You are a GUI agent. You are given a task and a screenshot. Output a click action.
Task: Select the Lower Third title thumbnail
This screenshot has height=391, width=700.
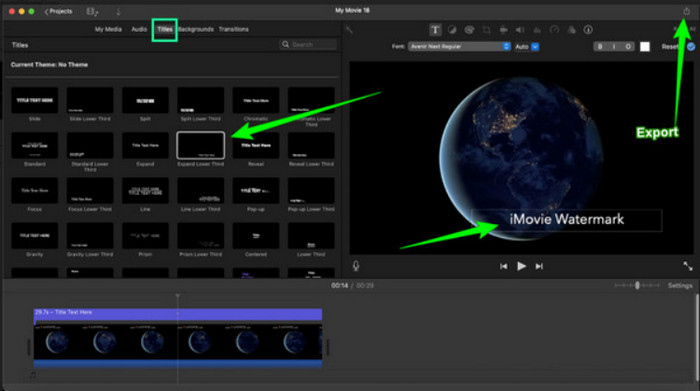(x=311, y=236)
